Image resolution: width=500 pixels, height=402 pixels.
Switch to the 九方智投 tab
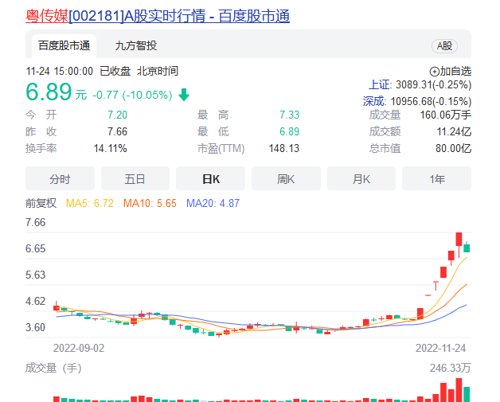tap(136, 46)
